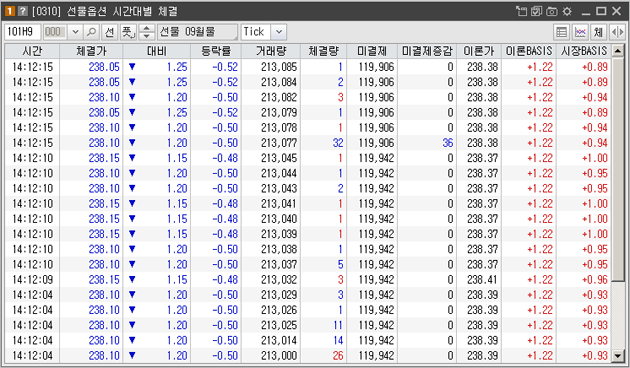Select the volume cell 213,077

tap(271, 143)
